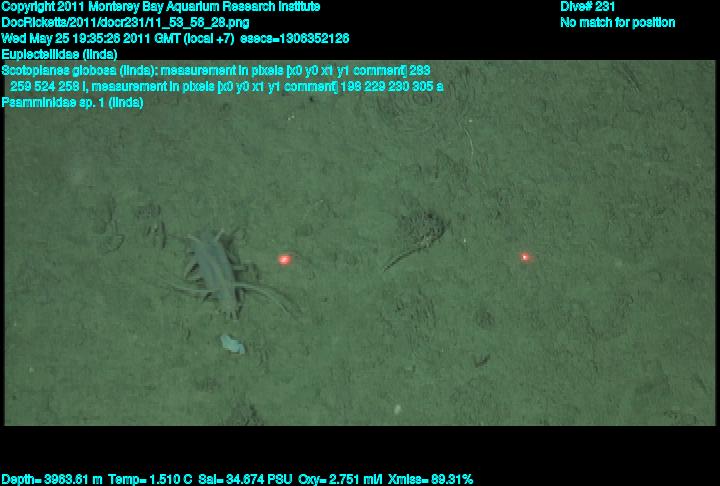Click the 'Temp= 1.510 C' reading
The width and height of the screenshot is (720, 486).
[x=150, y=479]
